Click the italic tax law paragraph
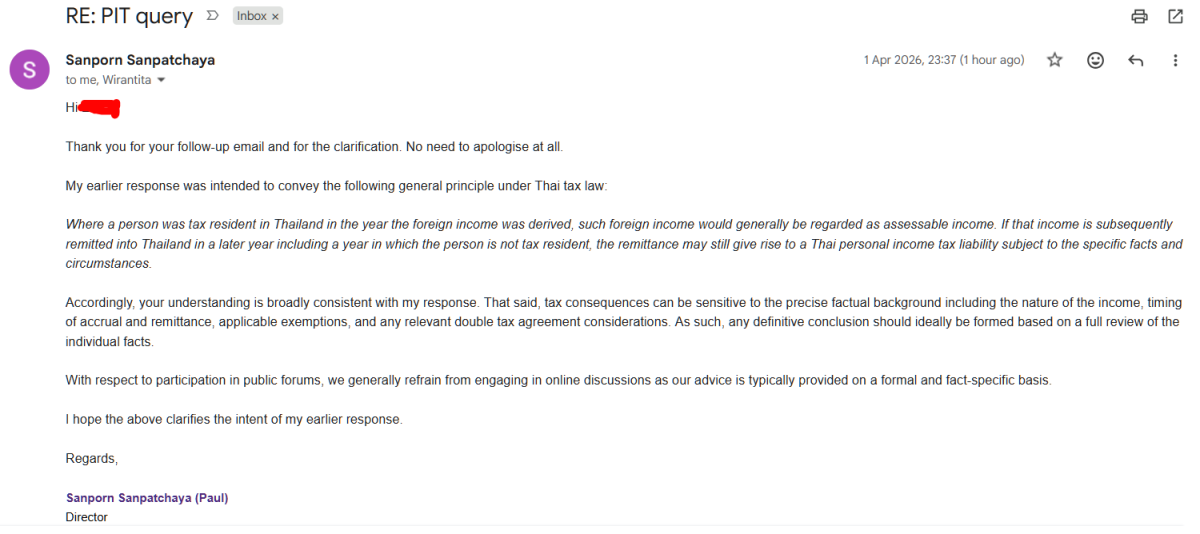This screenshot has height=534, width=1200. tap(624, 244)
